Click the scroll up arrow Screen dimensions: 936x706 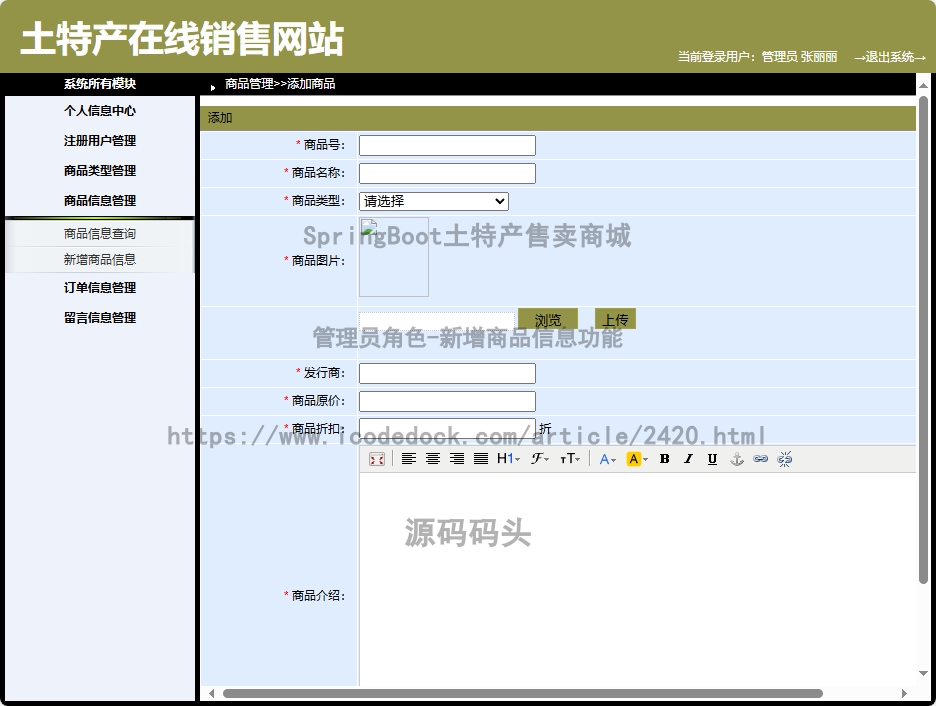pos(923,85)
